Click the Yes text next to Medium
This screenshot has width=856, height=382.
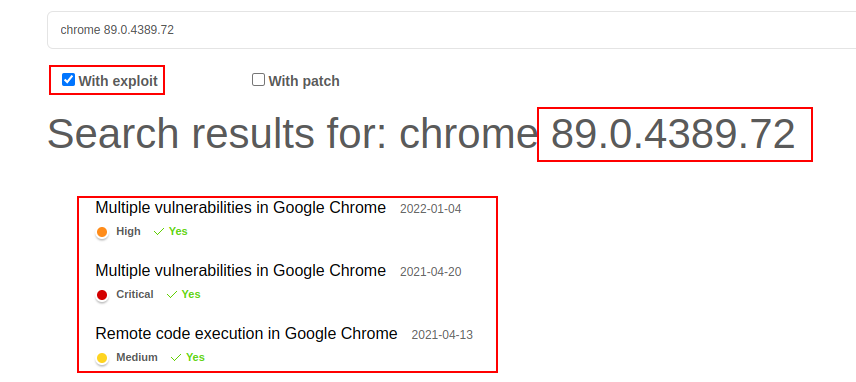(195, 357)
